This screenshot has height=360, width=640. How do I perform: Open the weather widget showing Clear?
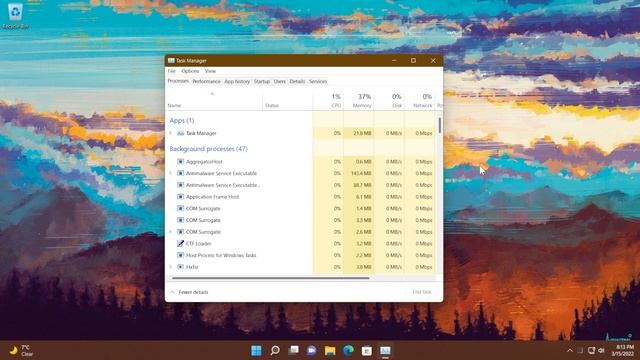click(x=21, y=350)
